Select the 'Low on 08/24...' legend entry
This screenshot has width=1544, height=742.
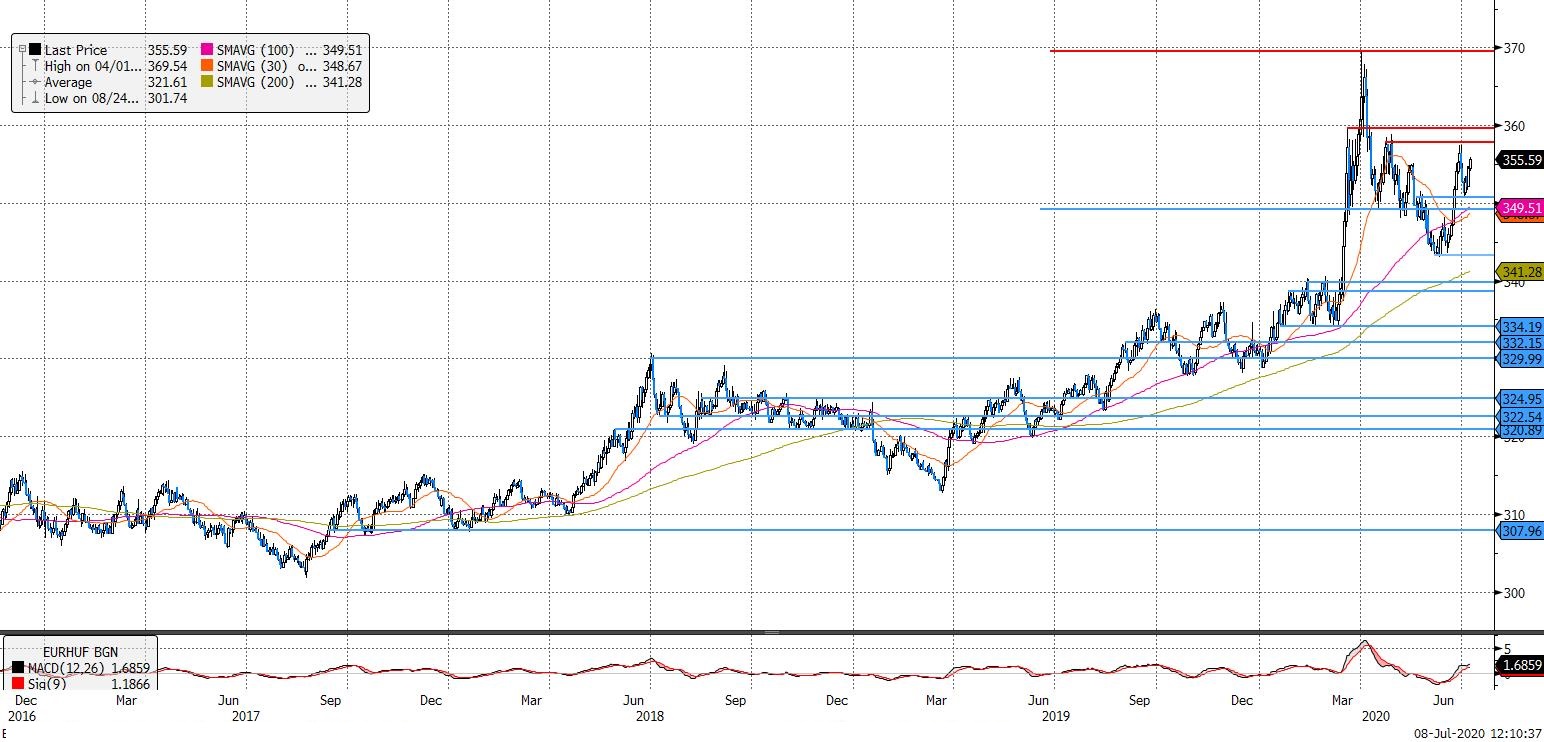click(93, 98)
